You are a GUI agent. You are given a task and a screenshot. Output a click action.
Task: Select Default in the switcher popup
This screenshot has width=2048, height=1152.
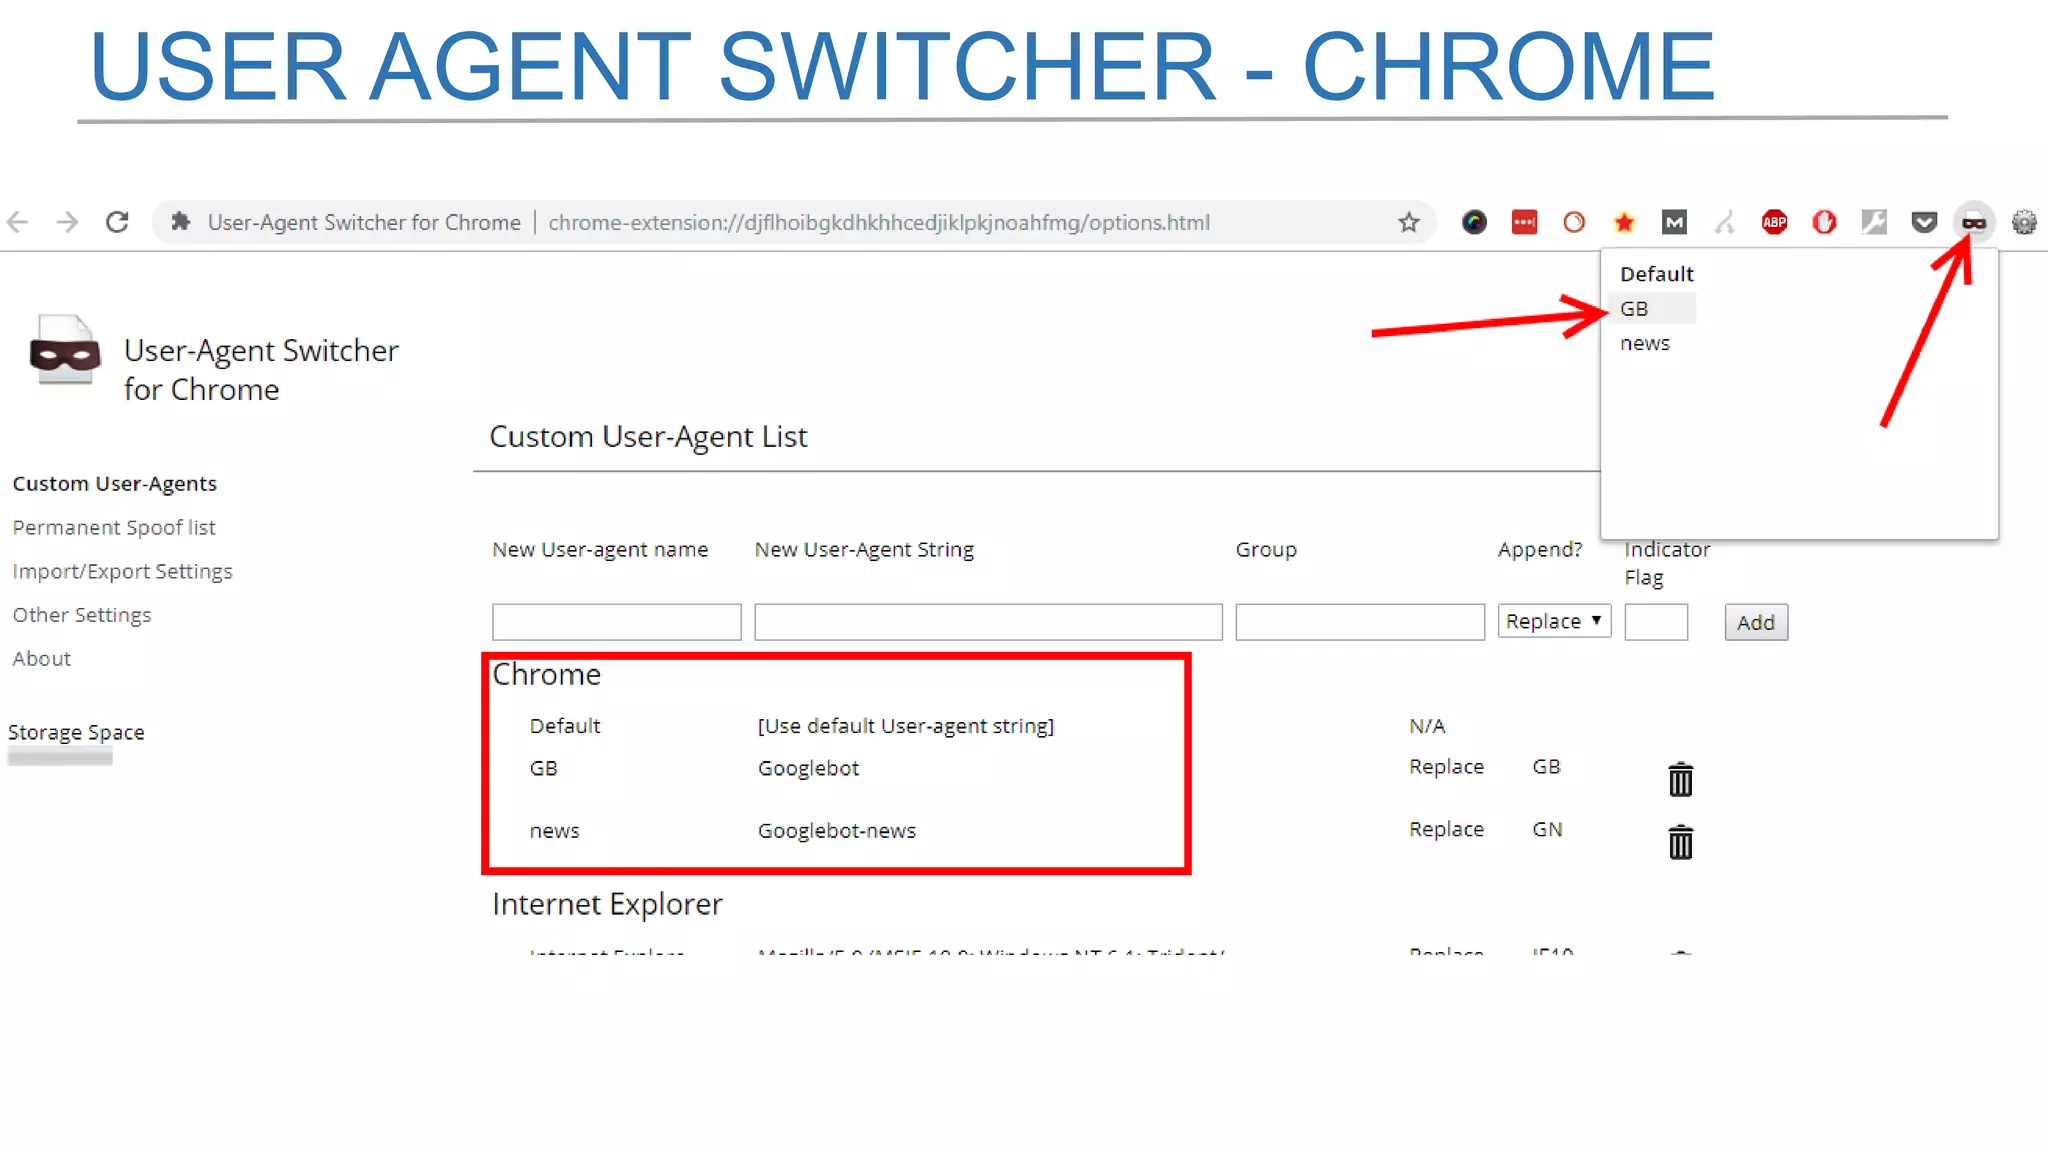point(1657,274)
